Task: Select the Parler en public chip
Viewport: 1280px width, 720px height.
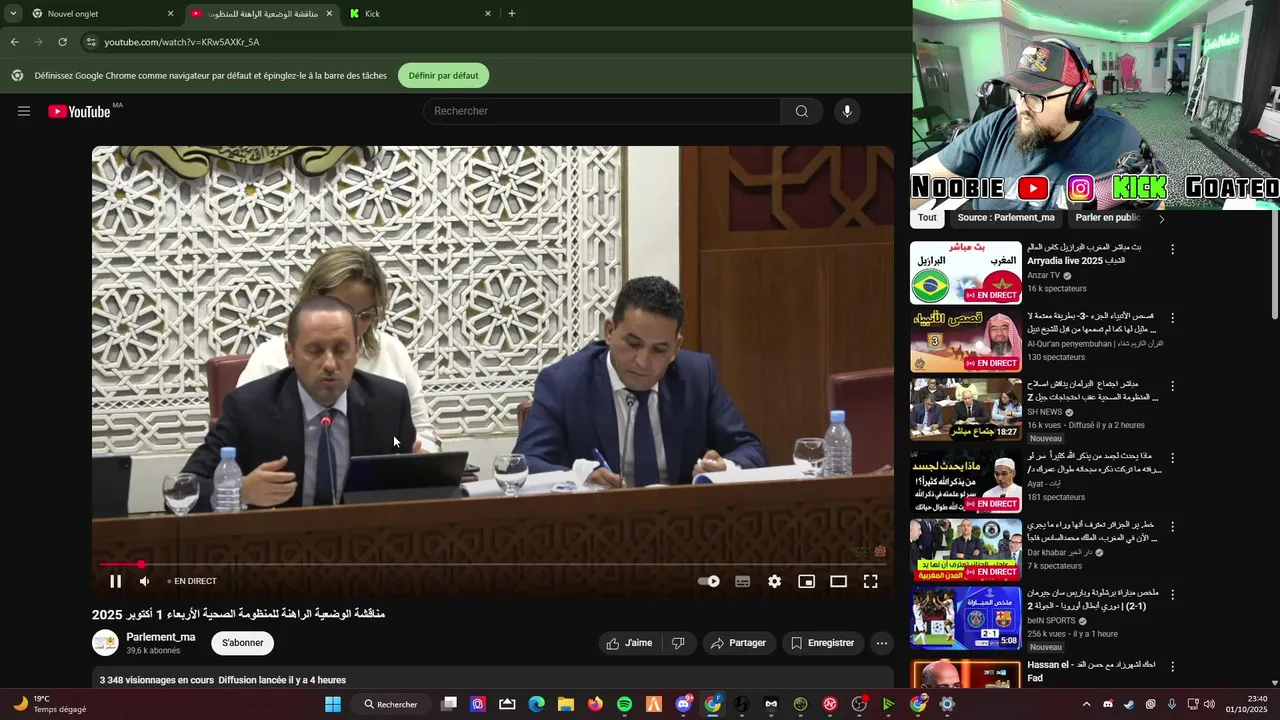Action: coord(1108,217)
